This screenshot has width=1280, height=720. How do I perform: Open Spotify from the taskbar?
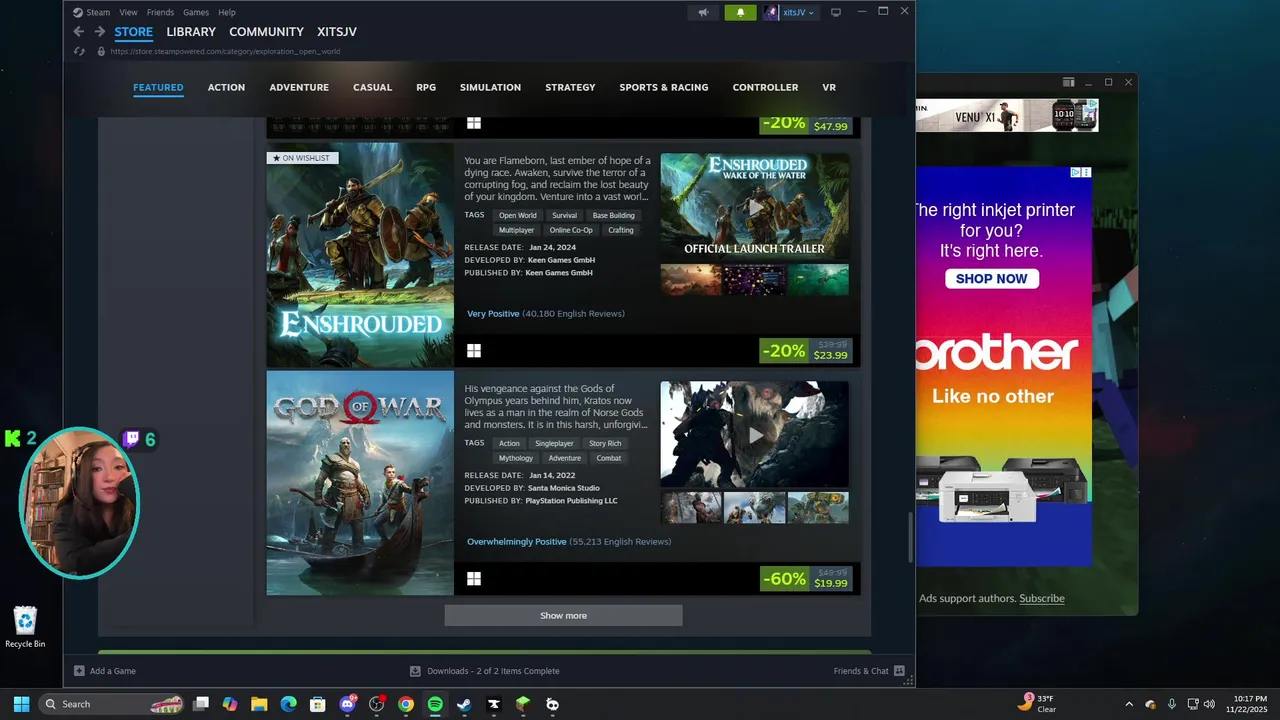(435, 704)
